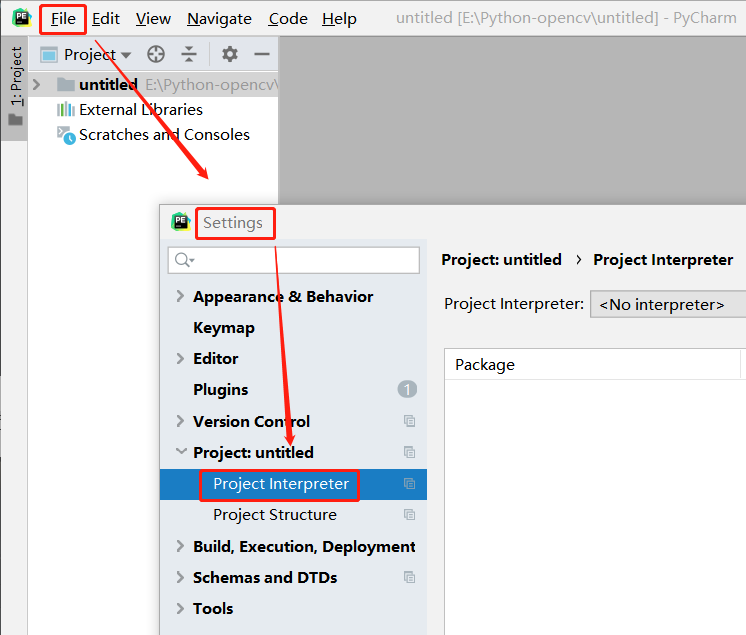746x635 pixels.
Task: Select Project Structure in settings tree
Action: (274, 515)
